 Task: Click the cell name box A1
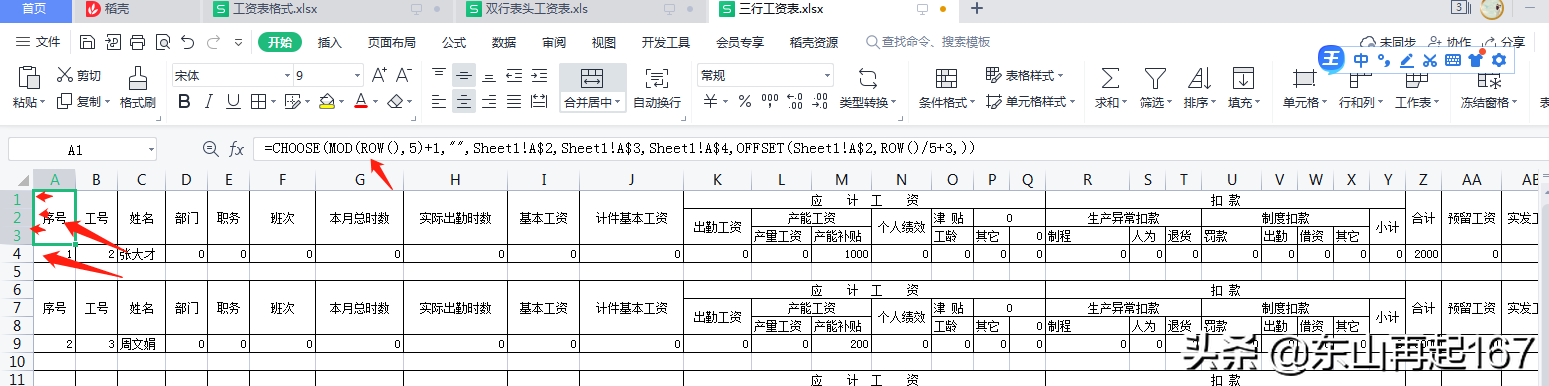click(82, 149)
